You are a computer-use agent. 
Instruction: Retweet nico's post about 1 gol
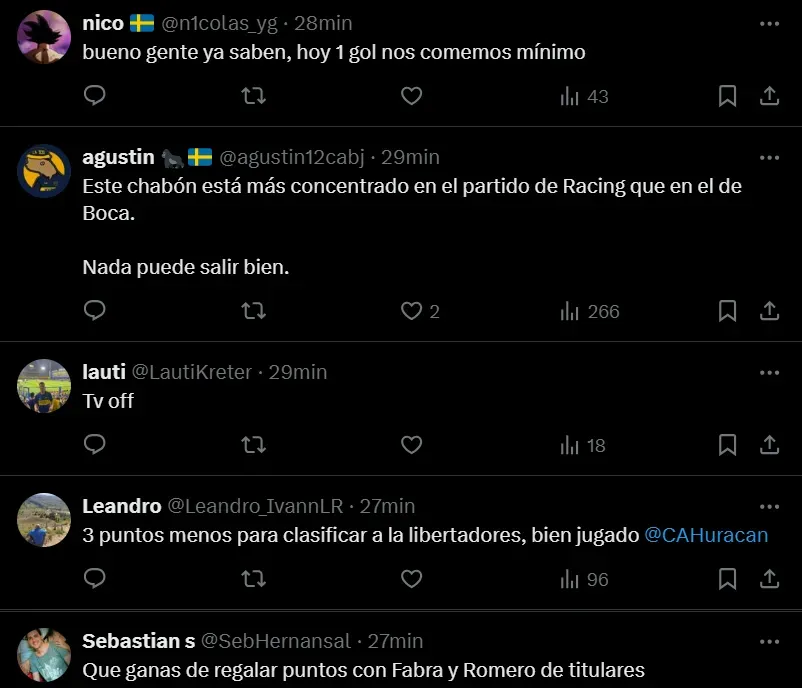click(254, 96)
